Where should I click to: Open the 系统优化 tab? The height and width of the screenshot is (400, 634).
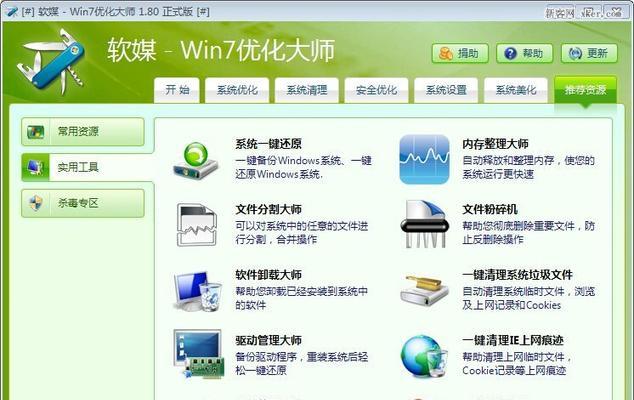[x=237, y=89]
